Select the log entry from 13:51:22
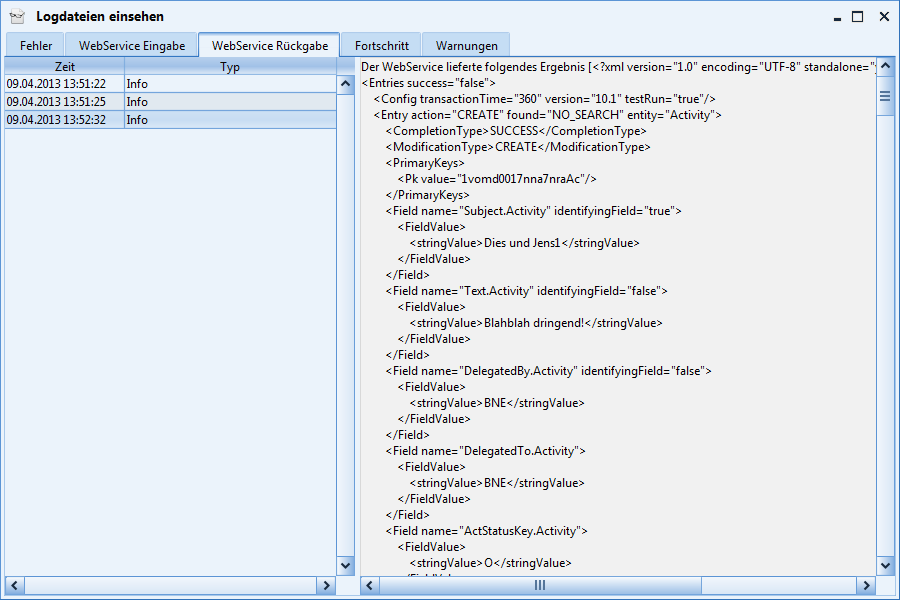 63,84
